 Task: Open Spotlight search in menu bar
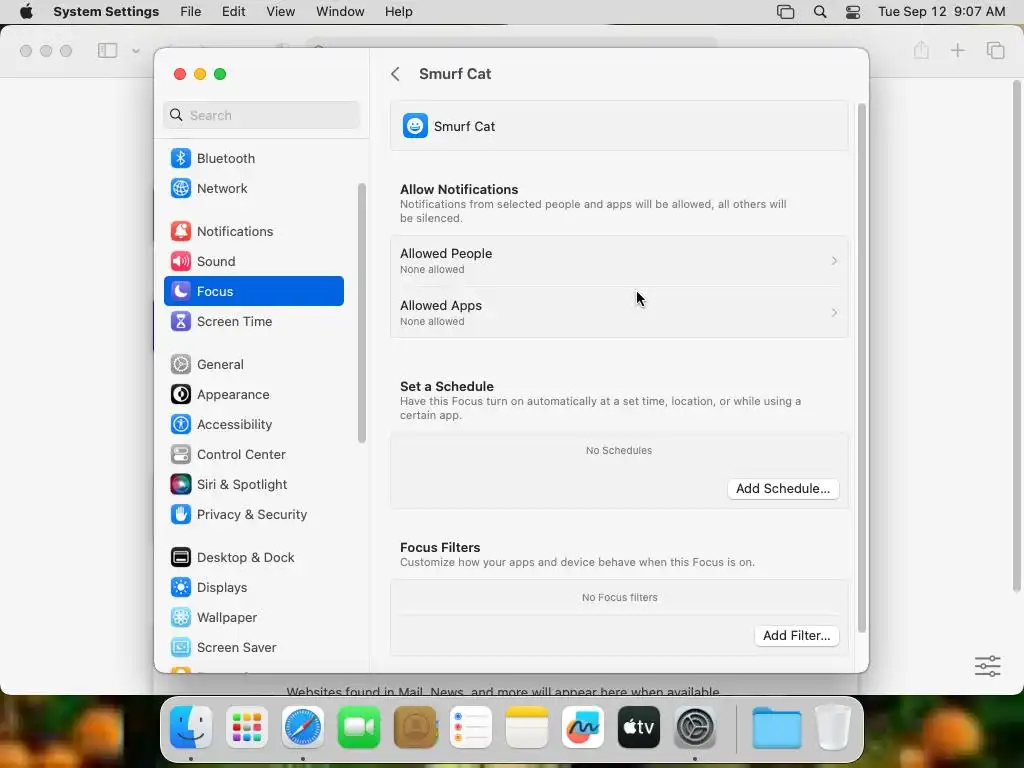click(820, 12)
